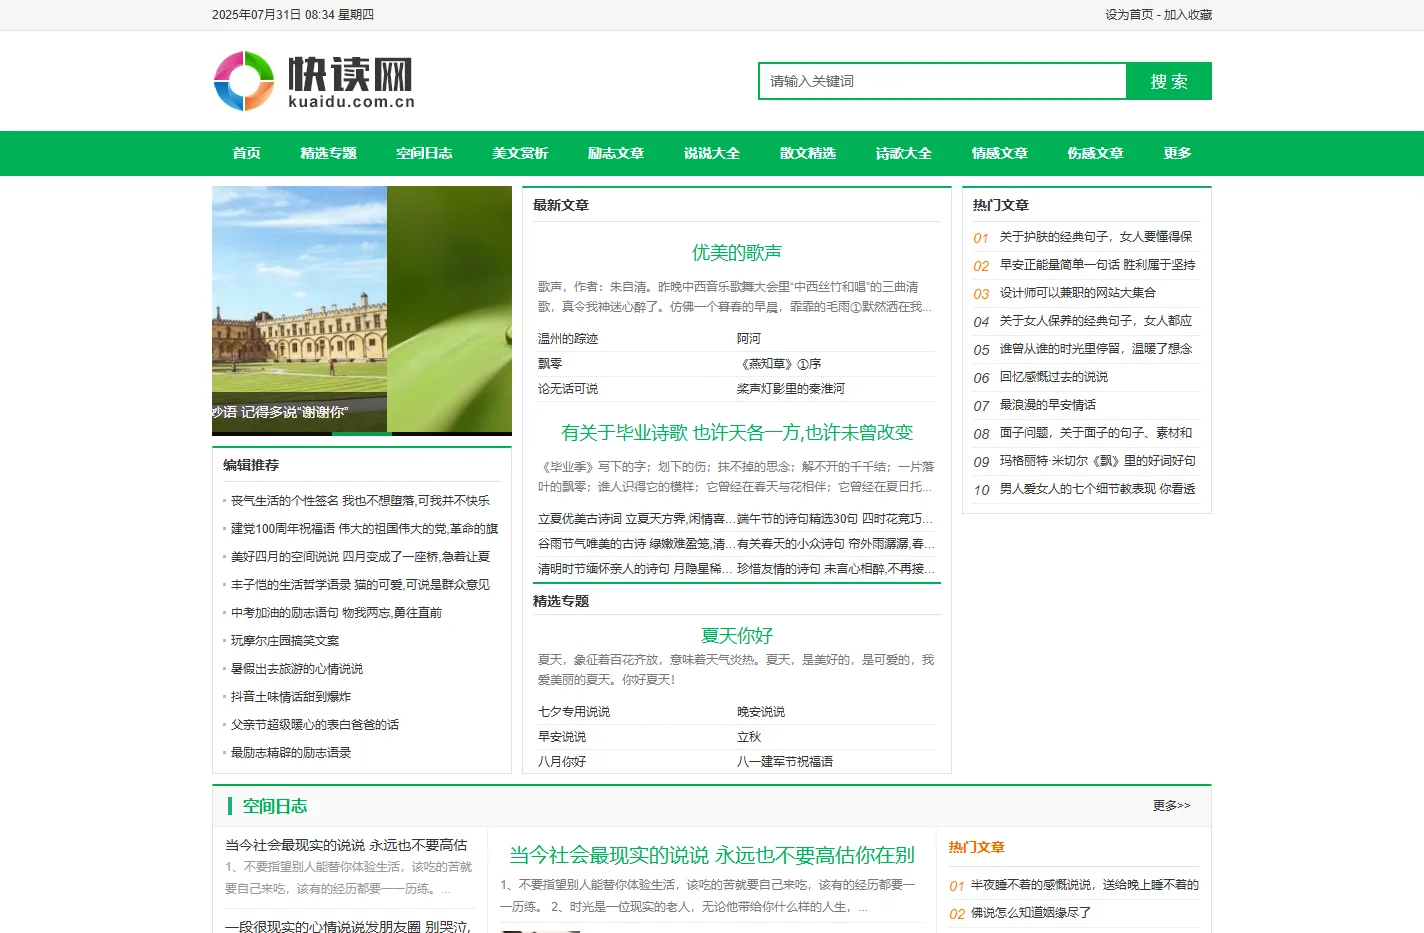
Task: Open 阿河 article link
Action: (749, 339)
